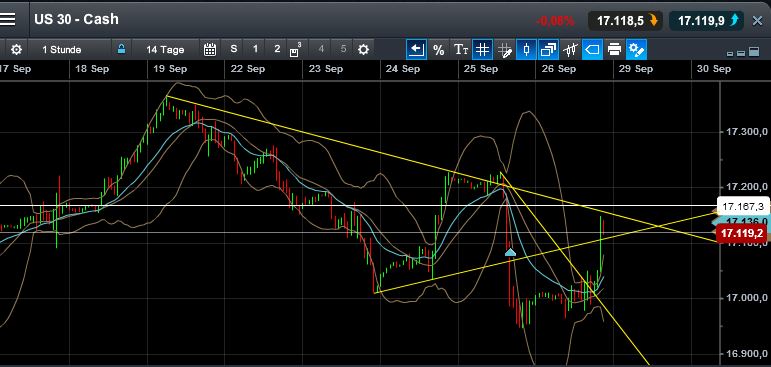Toggle the blue padlock lock

coord(121,49)
